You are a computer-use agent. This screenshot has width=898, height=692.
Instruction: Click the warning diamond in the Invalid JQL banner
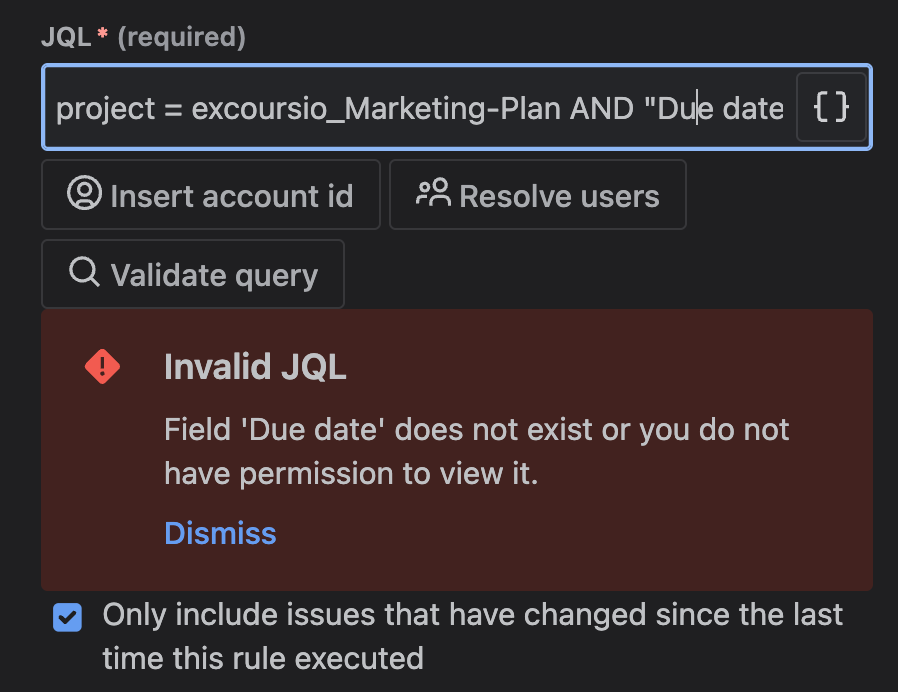(x=101, y=366)
